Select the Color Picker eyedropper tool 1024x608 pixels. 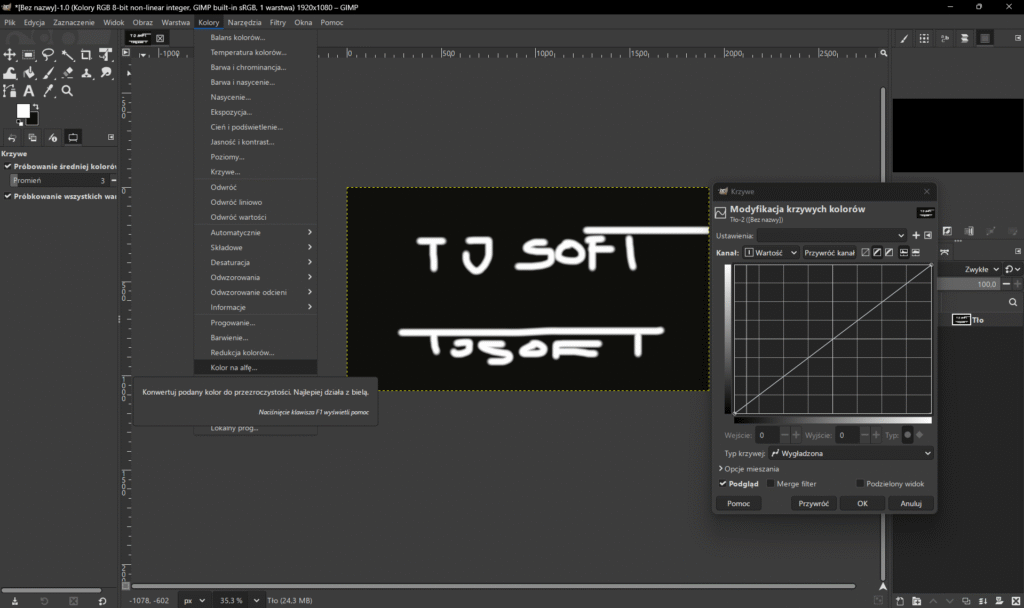48,91
